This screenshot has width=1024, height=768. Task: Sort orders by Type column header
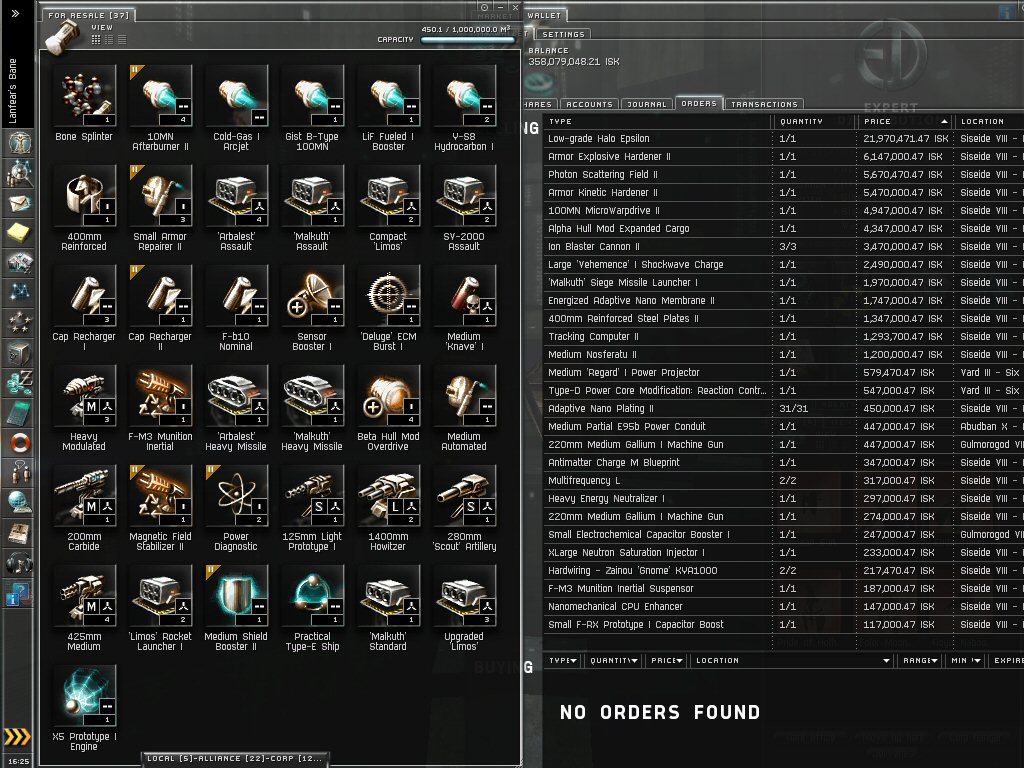(x=658, y=121)
